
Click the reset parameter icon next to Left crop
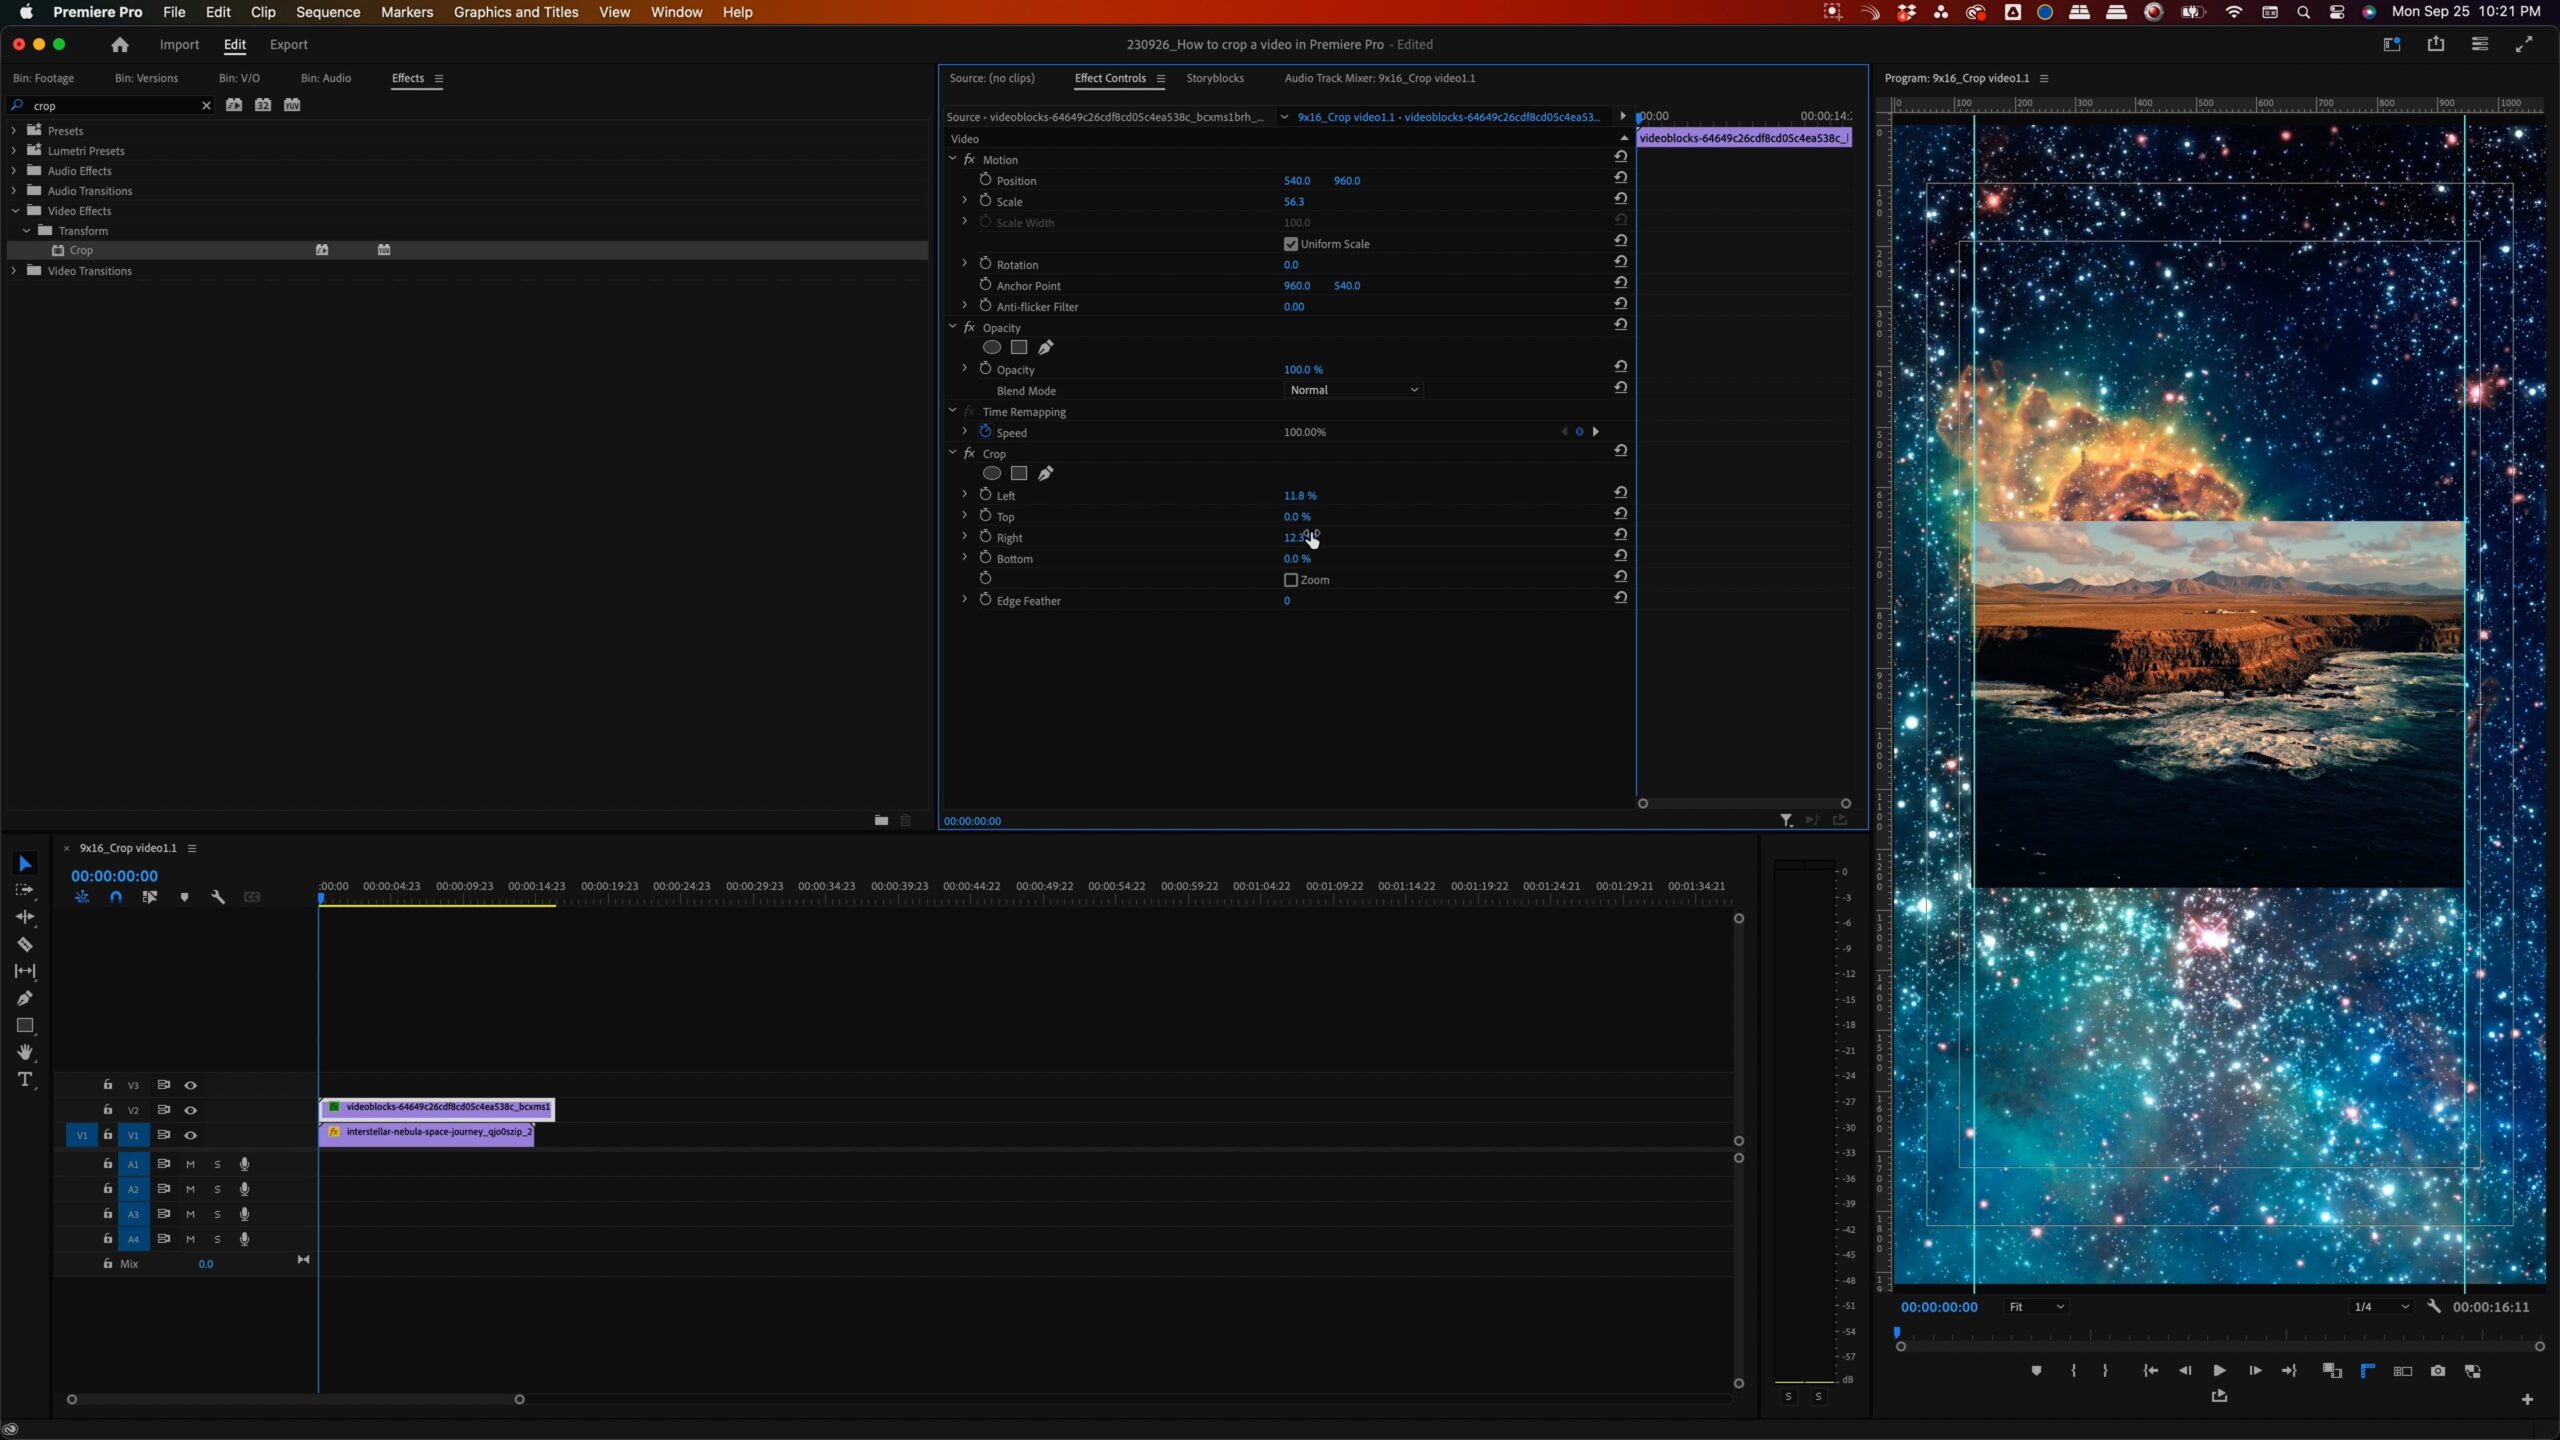[1619, 494]
